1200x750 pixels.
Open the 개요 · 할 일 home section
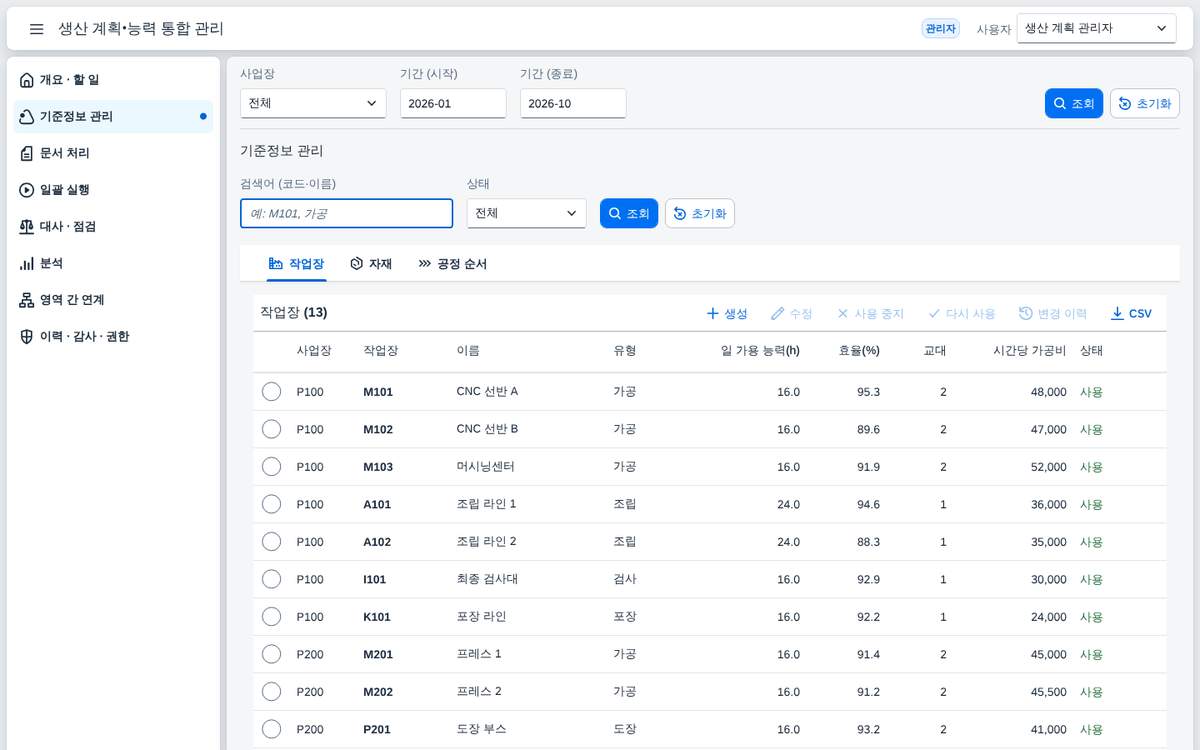[x=113, y=80]
